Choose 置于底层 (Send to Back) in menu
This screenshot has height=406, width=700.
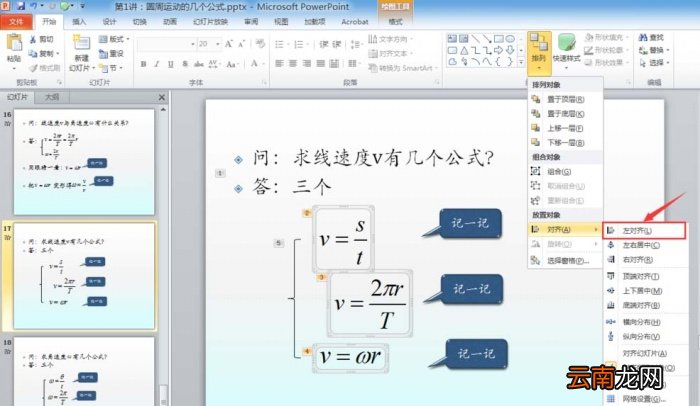[x=565, y=114]
